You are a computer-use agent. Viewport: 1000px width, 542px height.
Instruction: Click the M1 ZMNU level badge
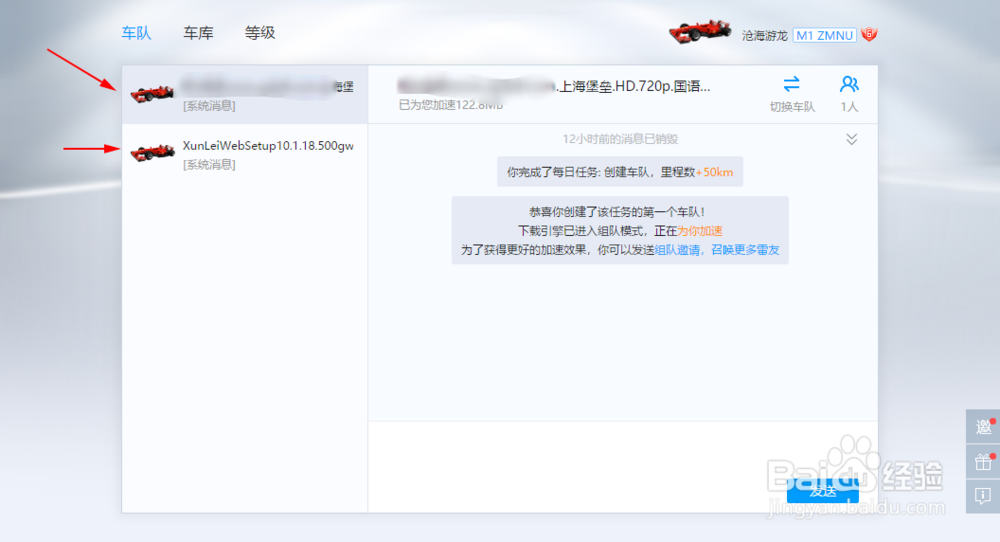[825, 36]
